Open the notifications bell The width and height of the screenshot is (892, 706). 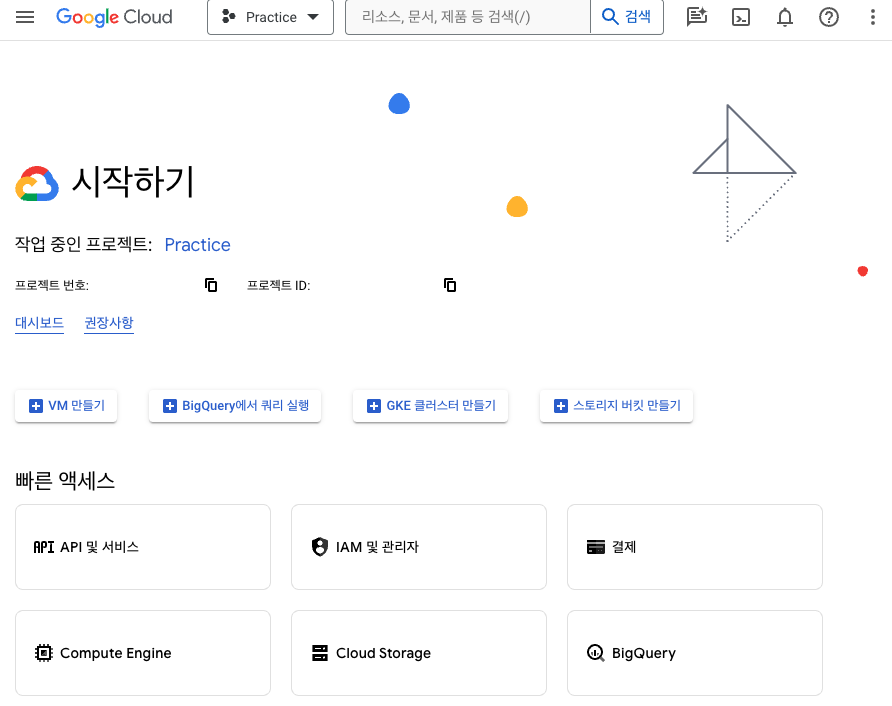[x=785, y=17]
